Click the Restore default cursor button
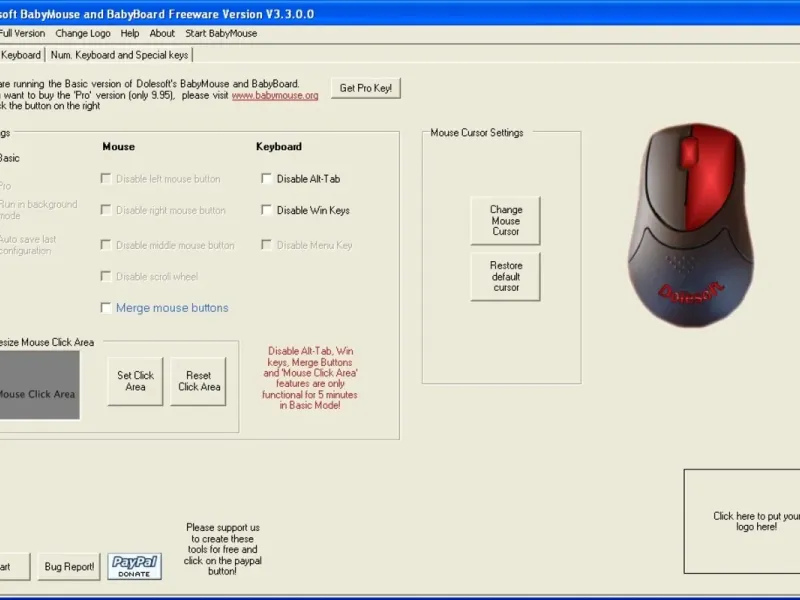Viewport: 800px width, 600px height. pyautogui.click(x=505, y=277)
